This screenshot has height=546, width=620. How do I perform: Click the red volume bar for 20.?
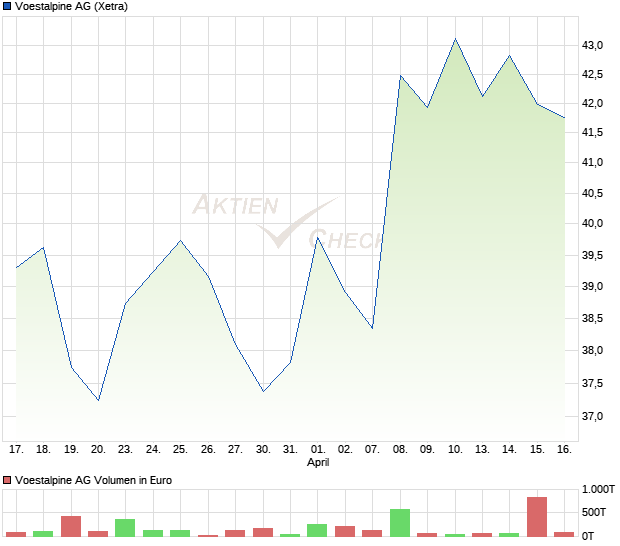coord(98,534)
